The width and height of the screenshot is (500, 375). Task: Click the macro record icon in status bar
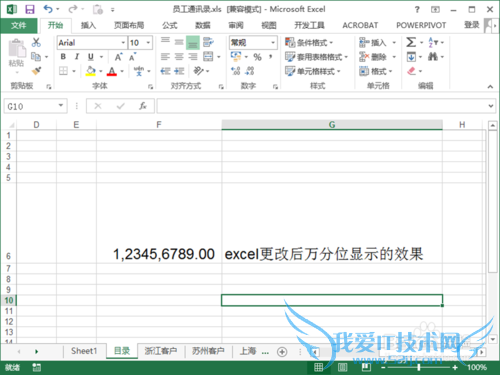(x=36, y=367)
